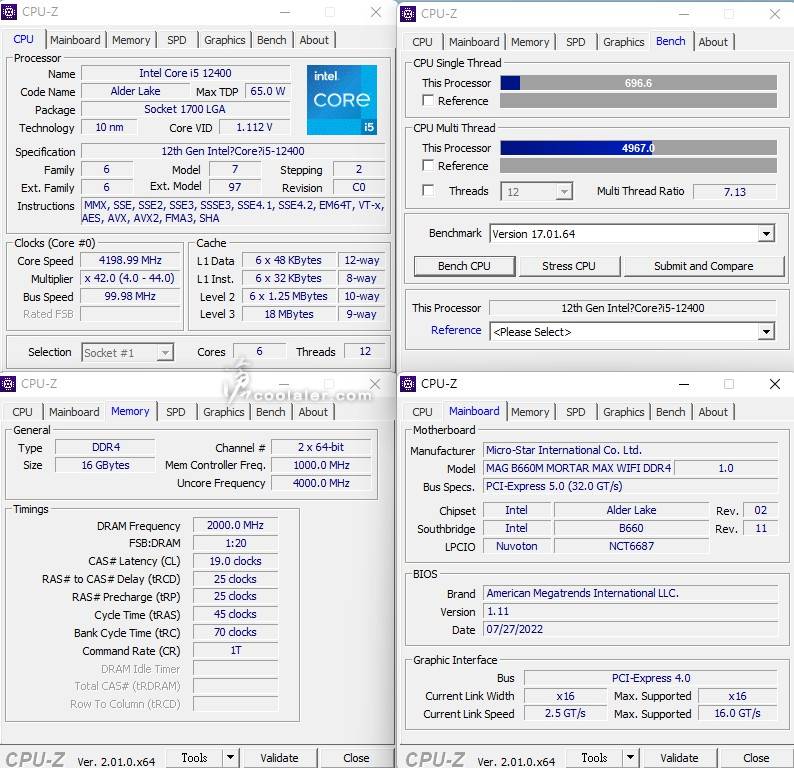Click the CAS# Latency value 19.0 clocks
The height and width of the screenshot is (768, 794).
point(235,561)
